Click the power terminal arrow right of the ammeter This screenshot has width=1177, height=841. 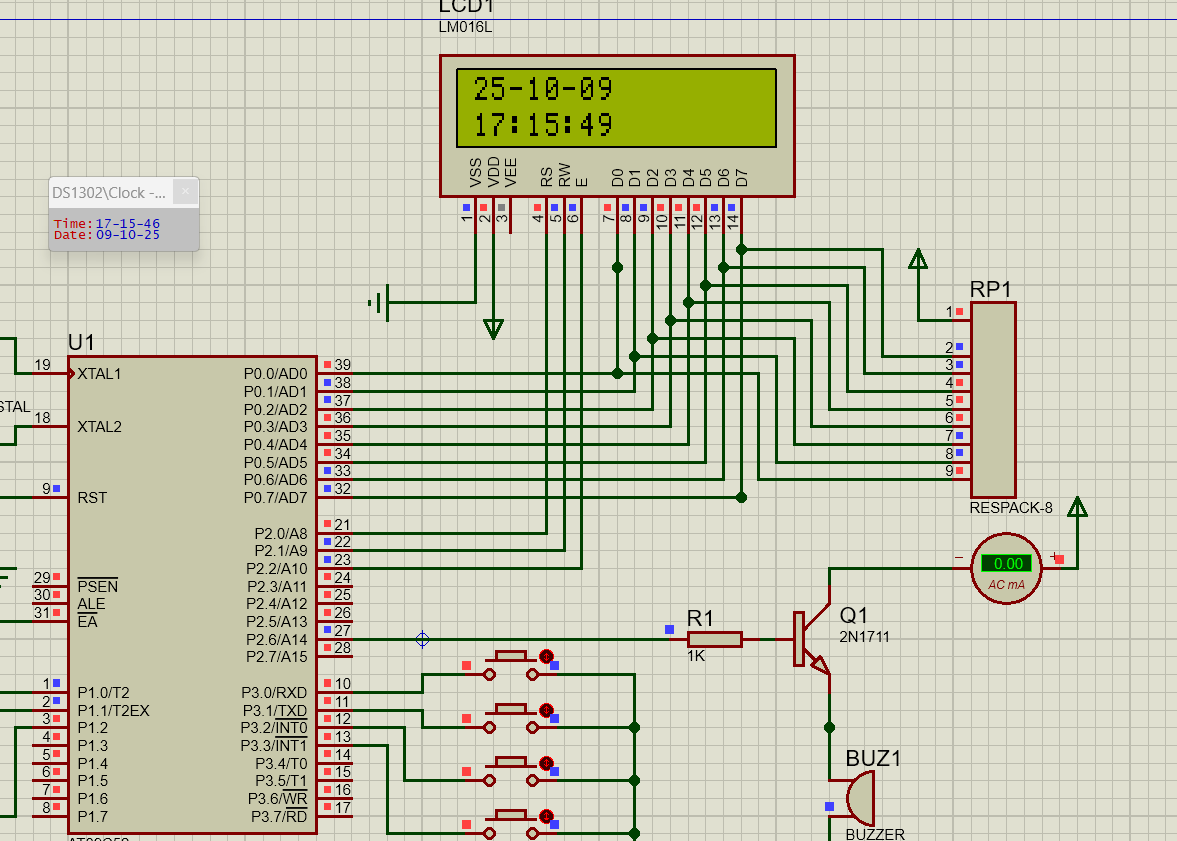coord(1077,508)
